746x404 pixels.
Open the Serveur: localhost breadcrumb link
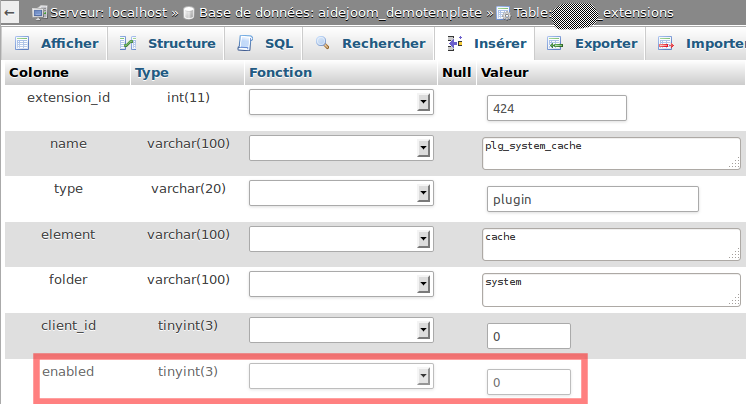(98, 12)
